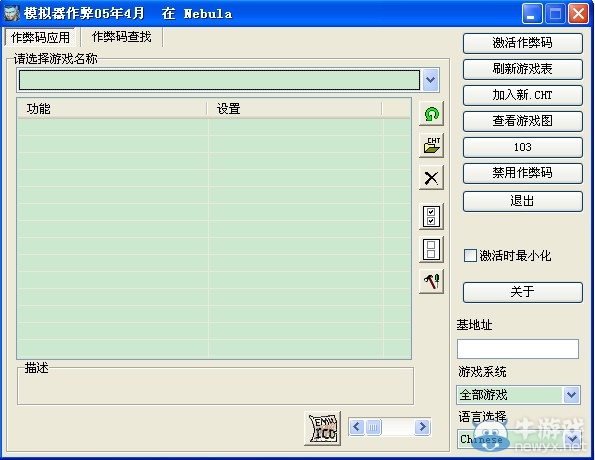Click the EMU ICO scroll icon
This screenshot has height=460, width=595.
[x=323, y=428]
